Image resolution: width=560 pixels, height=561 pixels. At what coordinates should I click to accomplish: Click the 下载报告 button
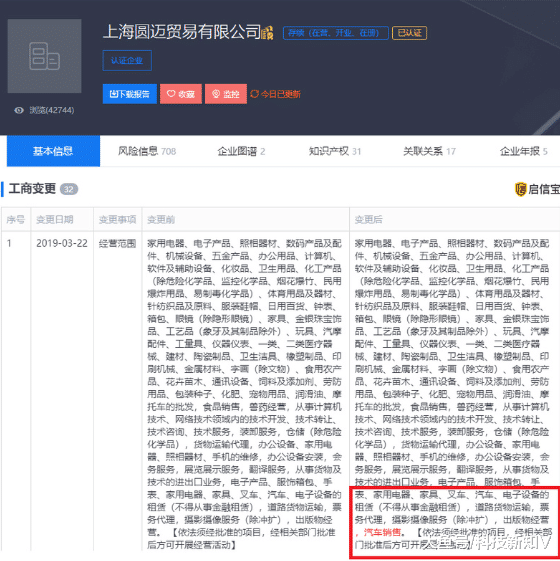pyautogui.click(x=130, y=94)
